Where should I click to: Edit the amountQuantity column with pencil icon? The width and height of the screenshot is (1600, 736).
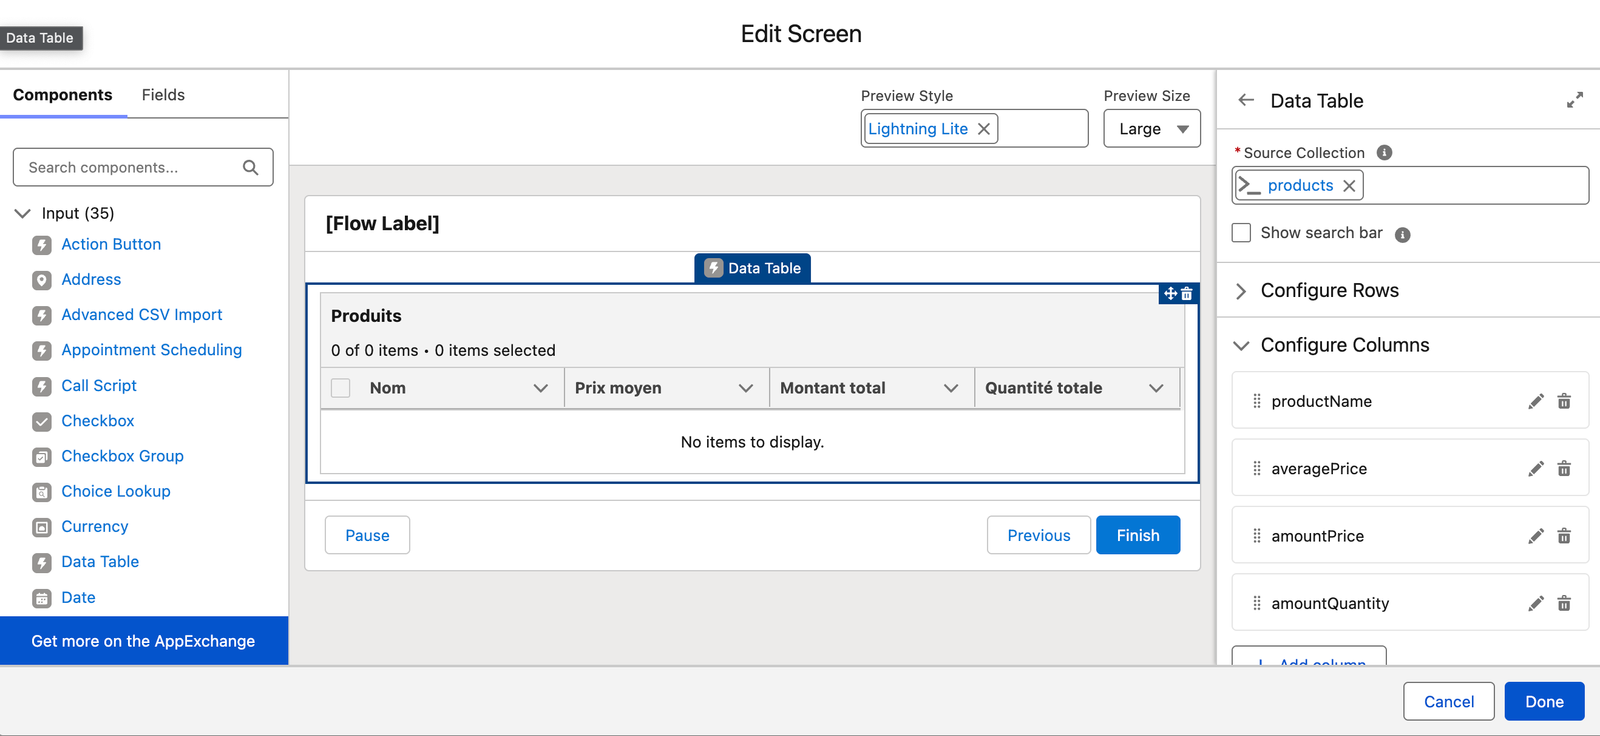1535,604
